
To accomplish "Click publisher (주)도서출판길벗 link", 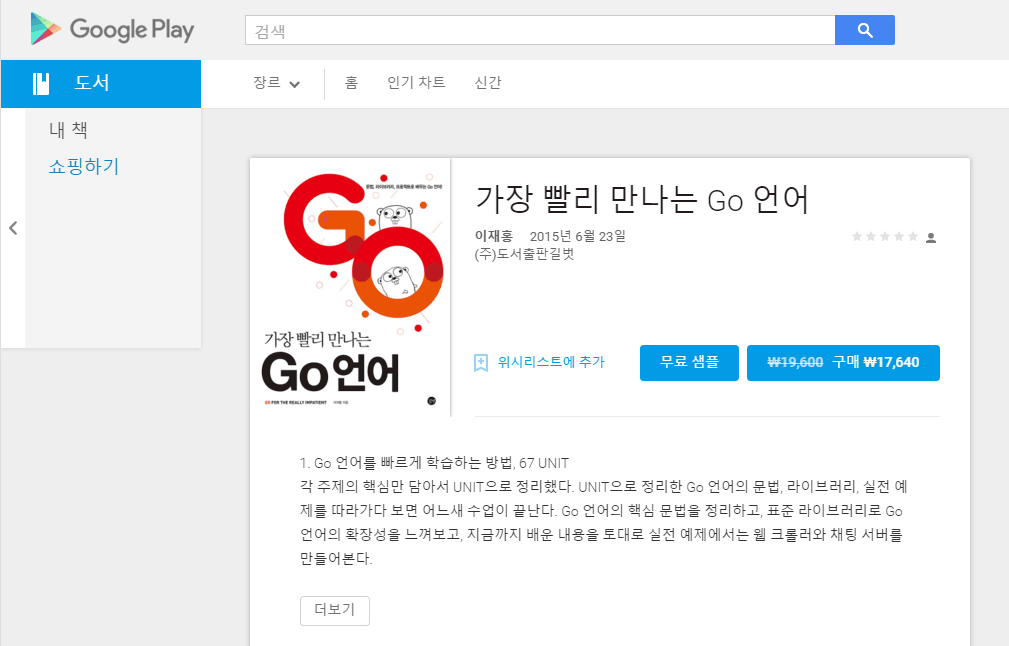I will tap(525, 254).
